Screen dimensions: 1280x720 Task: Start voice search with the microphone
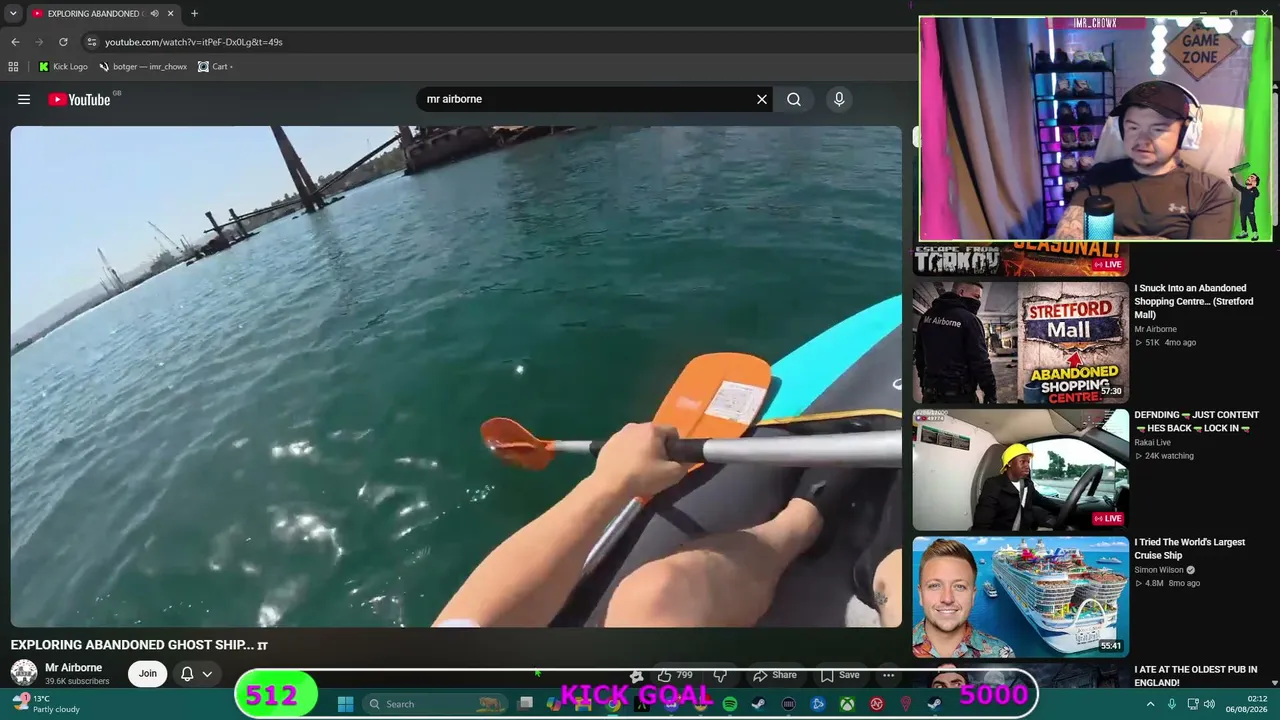839,99
